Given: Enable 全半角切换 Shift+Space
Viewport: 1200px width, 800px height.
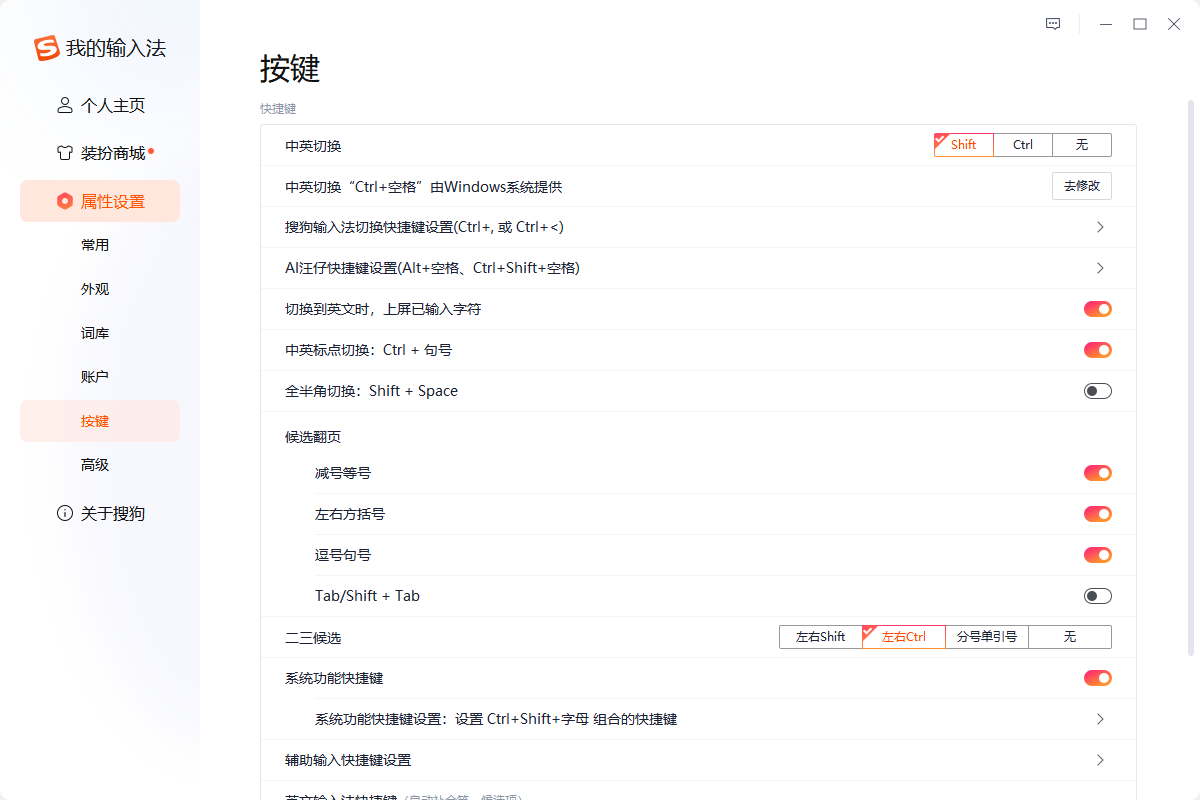Looking at the screenshot, I should click(1097, 390).
